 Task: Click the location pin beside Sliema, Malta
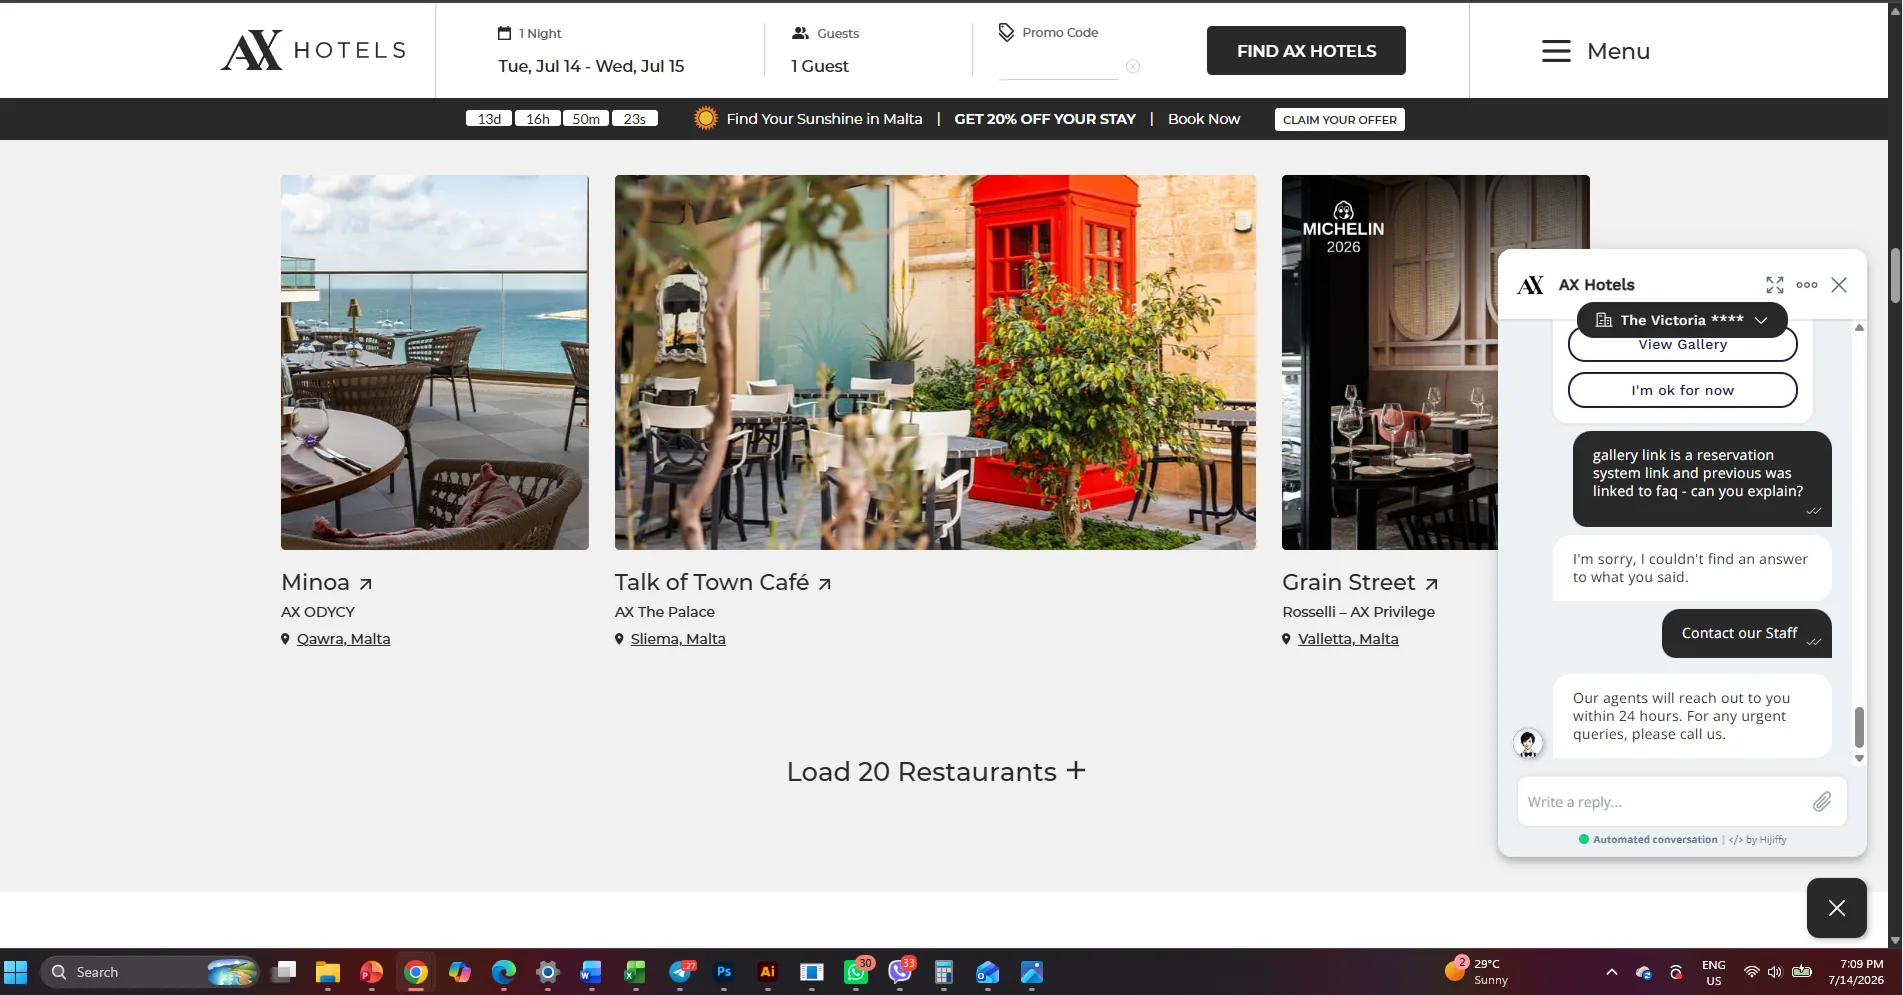[619, 639]
